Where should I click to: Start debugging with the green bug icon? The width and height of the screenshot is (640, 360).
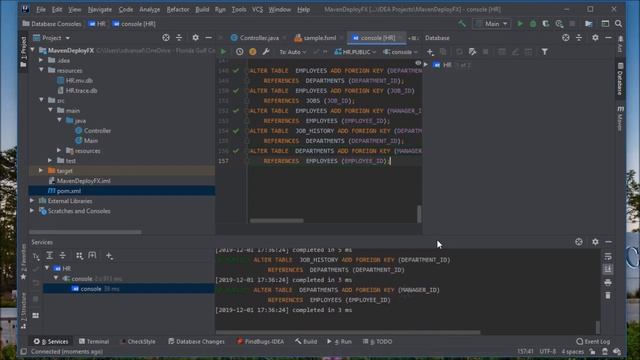point(533,24)
